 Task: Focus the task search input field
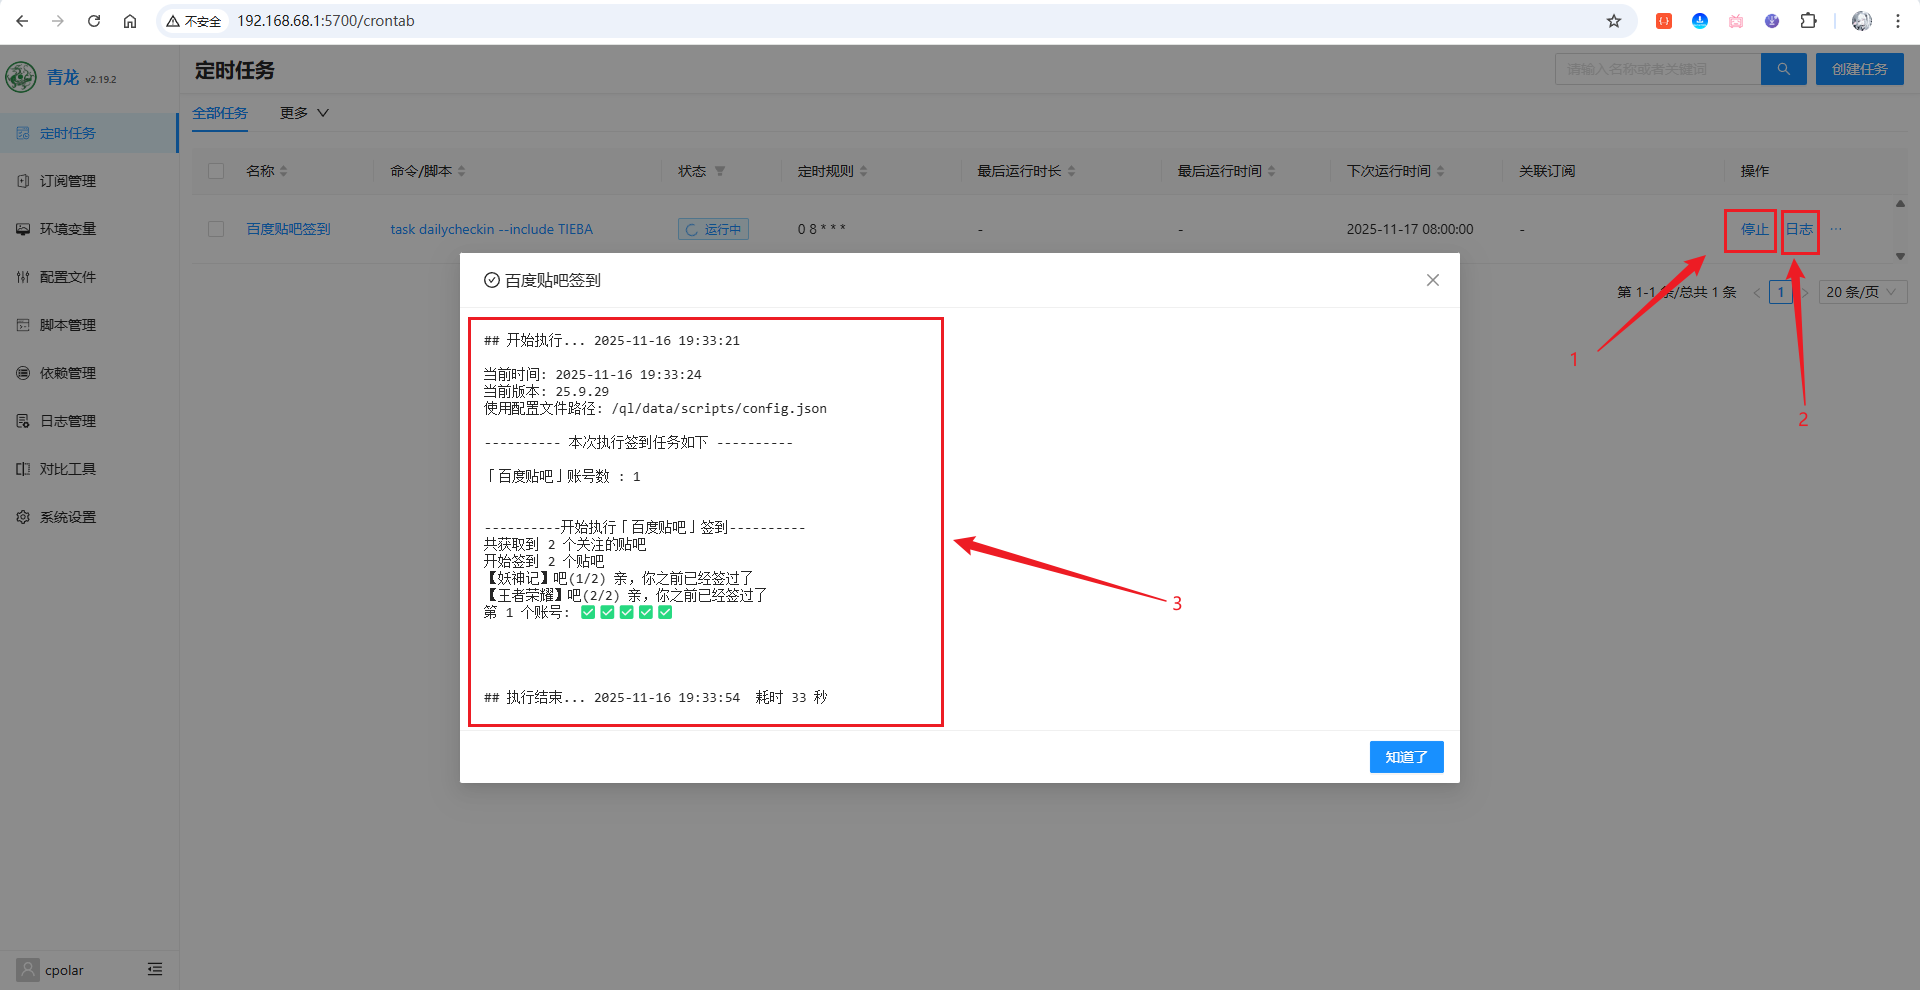point(1657,69)
